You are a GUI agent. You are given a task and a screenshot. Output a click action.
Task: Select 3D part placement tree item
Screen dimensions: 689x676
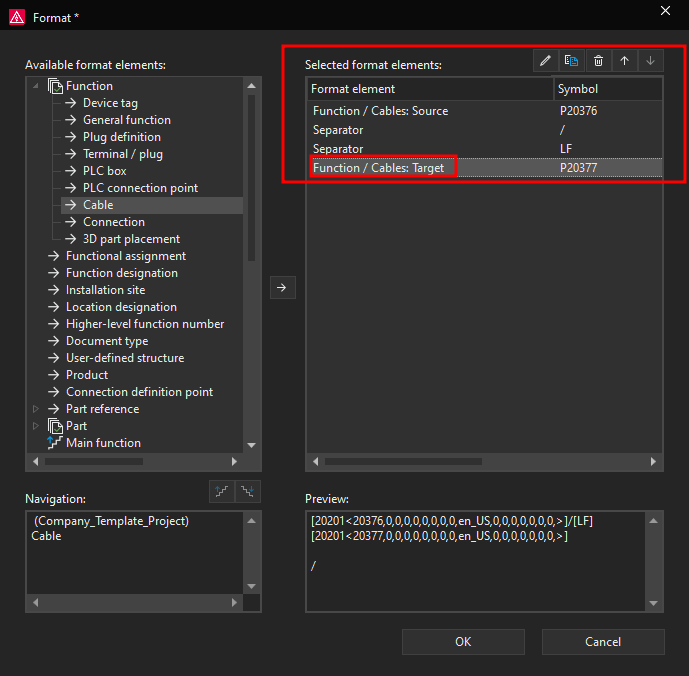tap(131, 239)
